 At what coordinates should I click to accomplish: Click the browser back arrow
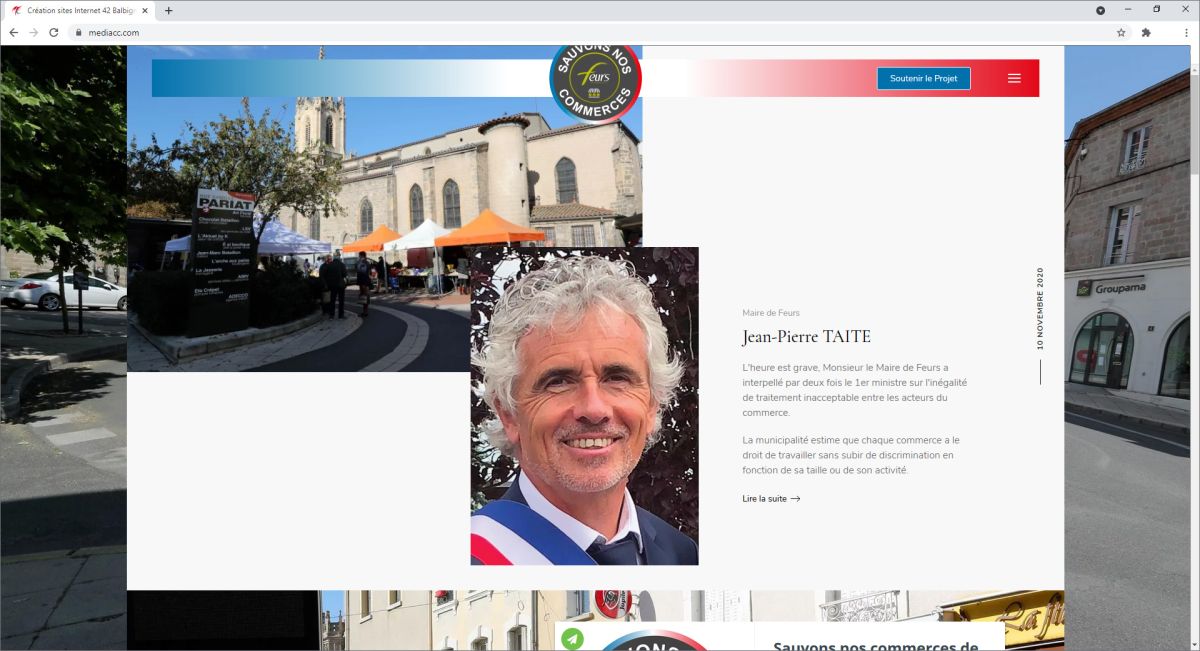tap(14, 32)
